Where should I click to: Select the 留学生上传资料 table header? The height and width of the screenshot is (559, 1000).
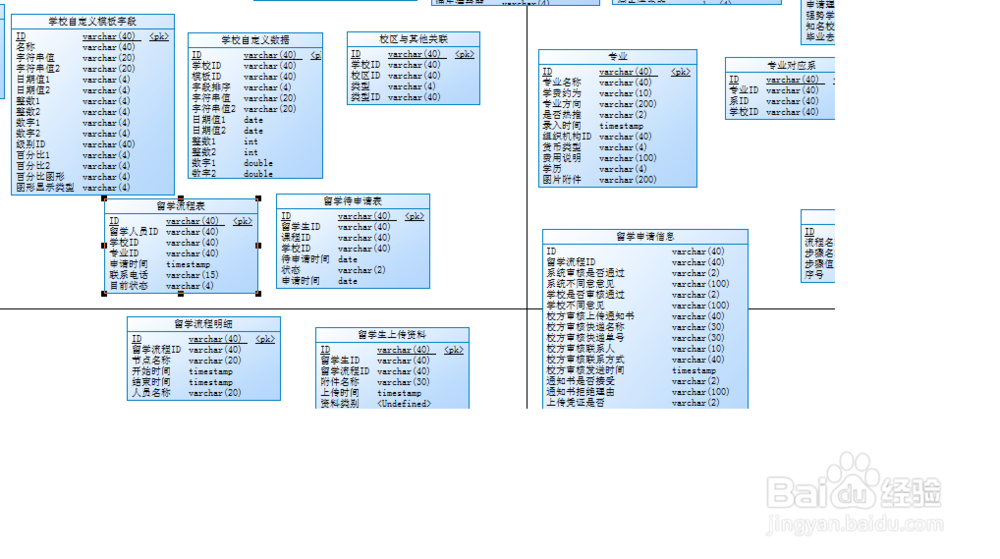[x=392, y=334]
